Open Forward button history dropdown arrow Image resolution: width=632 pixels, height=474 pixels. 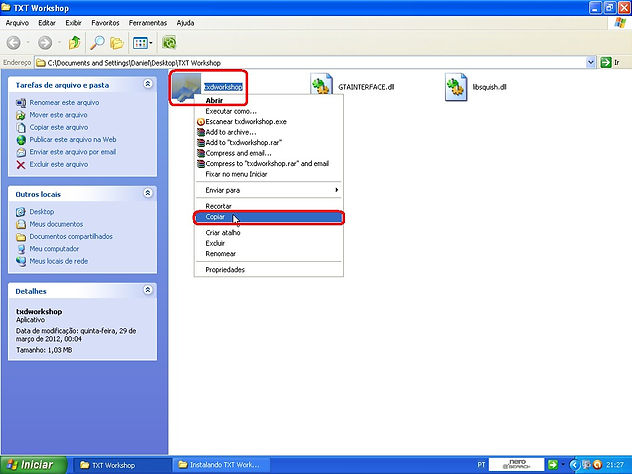pyautogui.click(x=59, y=43)
